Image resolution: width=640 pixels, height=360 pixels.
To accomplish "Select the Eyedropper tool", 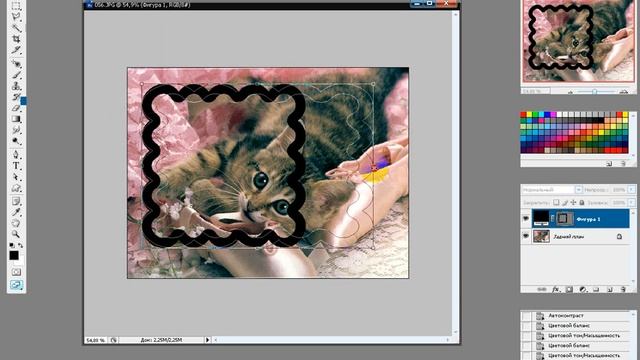I will (x=16, y=212).
